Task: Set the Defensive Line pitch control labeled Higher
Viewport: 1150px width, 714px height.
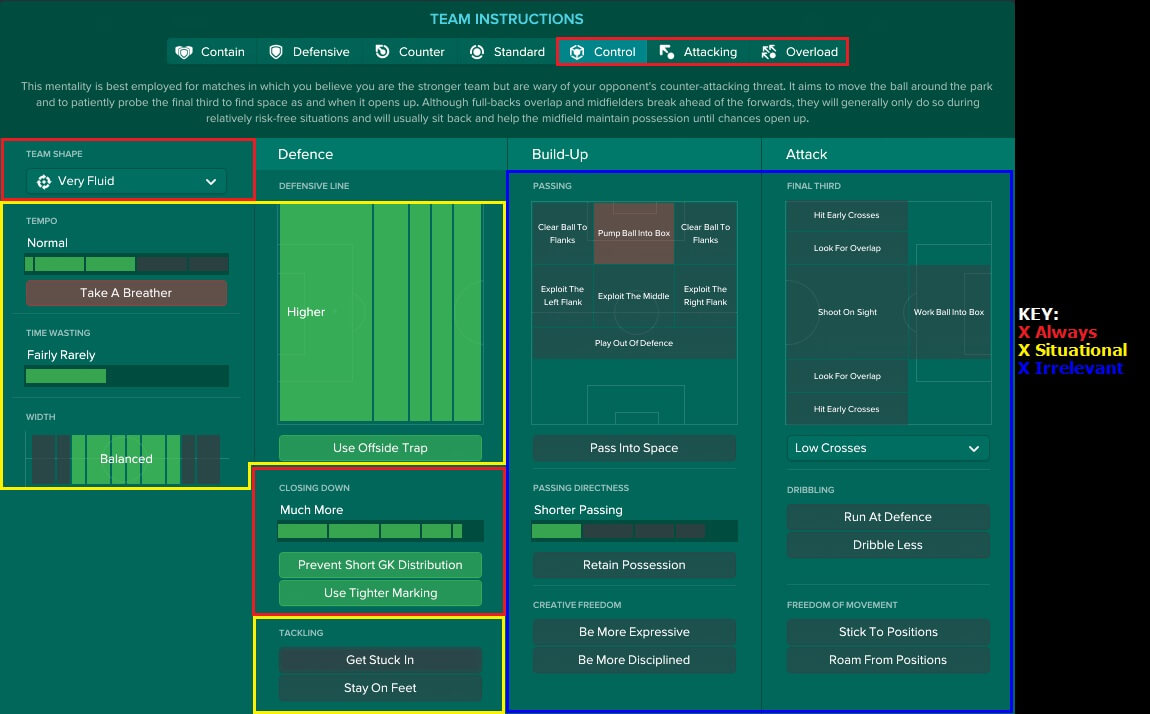Action: [x=380, y=312]
